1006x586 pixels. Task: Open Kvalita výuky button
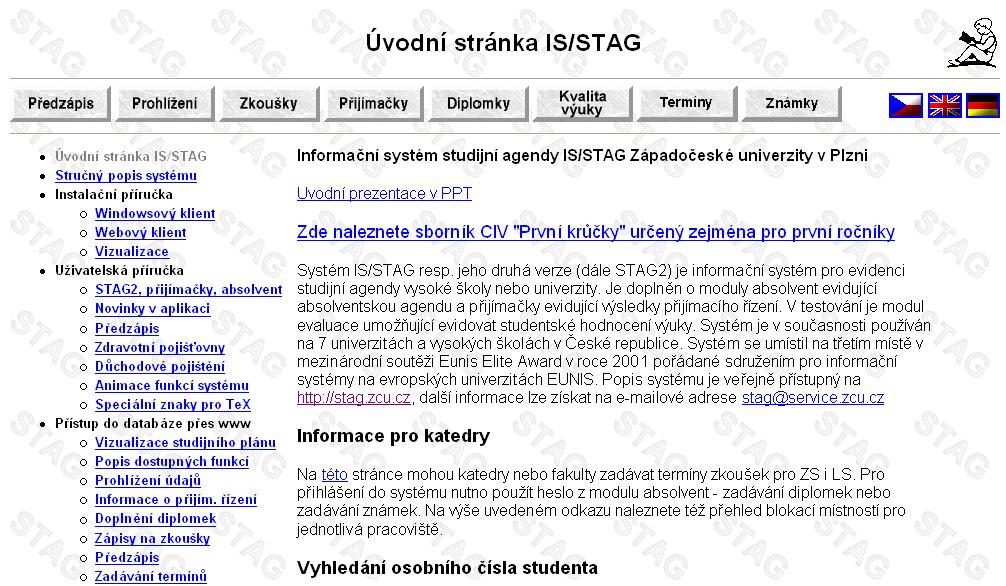583,103
